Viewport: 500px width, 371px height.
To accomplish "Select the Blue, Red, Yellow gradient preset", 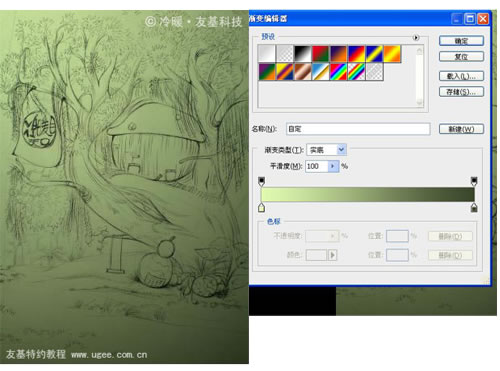I will click(357, 54).
